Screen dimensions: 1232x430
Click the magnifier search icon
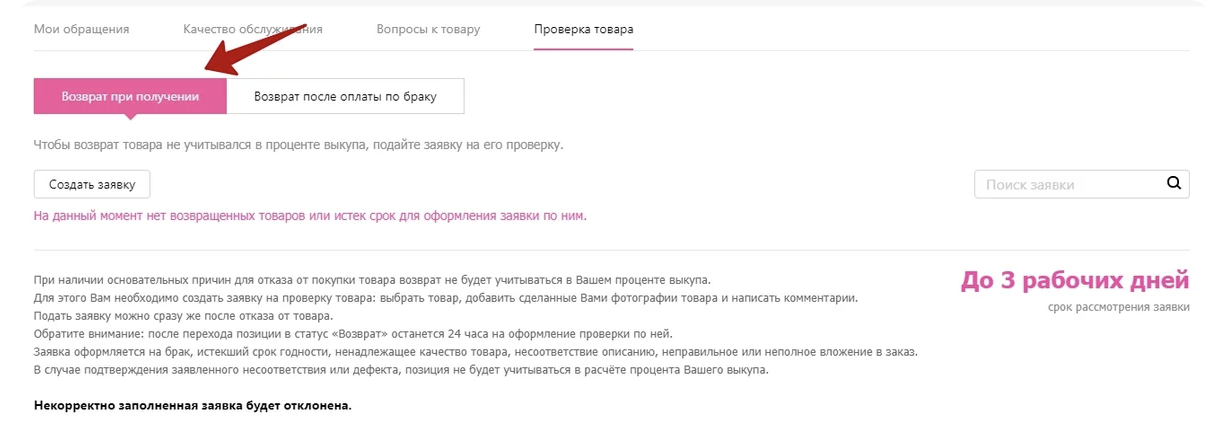1174,184
